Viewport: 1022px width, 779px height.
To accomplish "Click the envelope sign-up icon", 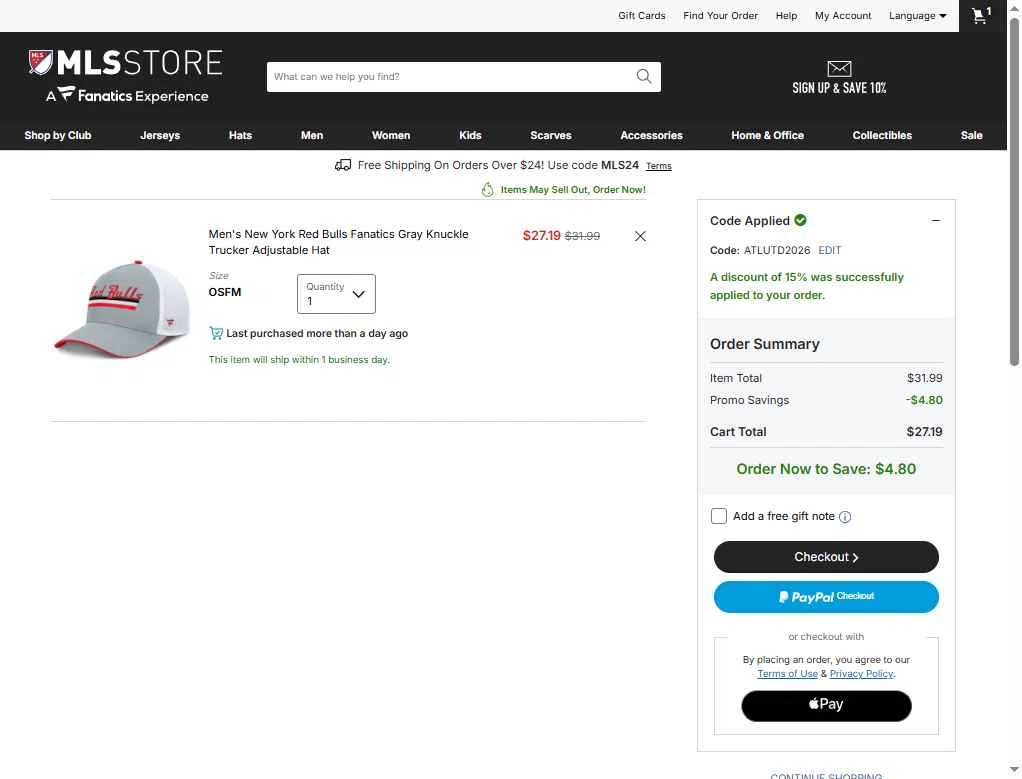I will point(839,68).
